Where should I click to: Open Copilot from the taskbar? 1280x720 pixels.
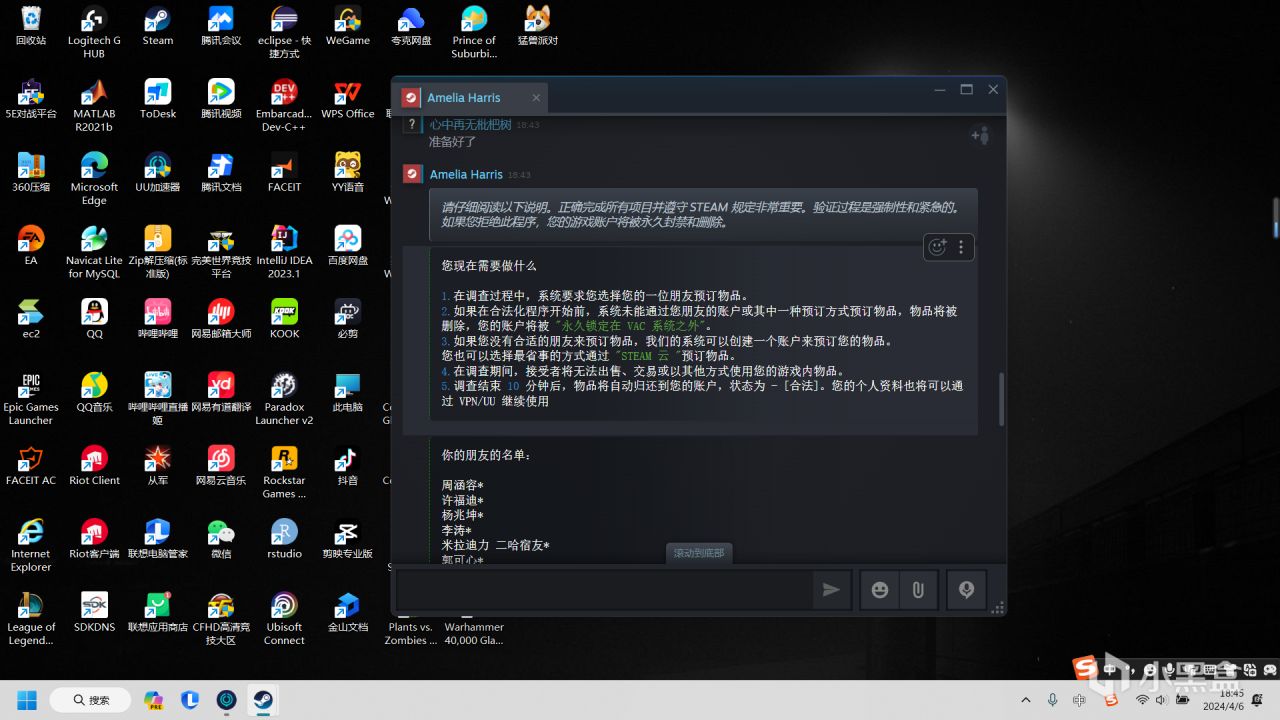(153, 699)
